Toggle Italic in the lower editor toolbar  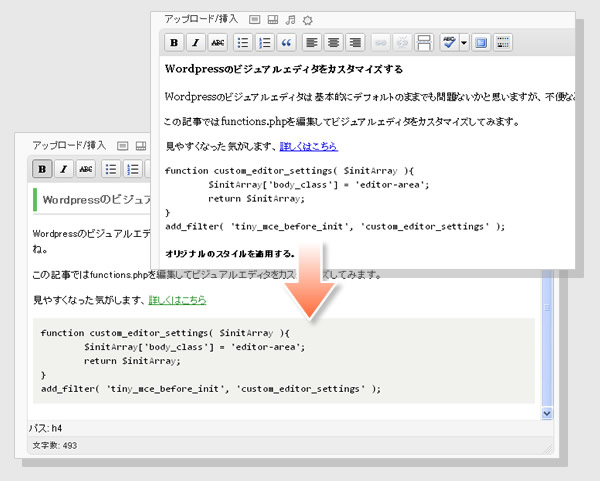(x=64, y=169)
